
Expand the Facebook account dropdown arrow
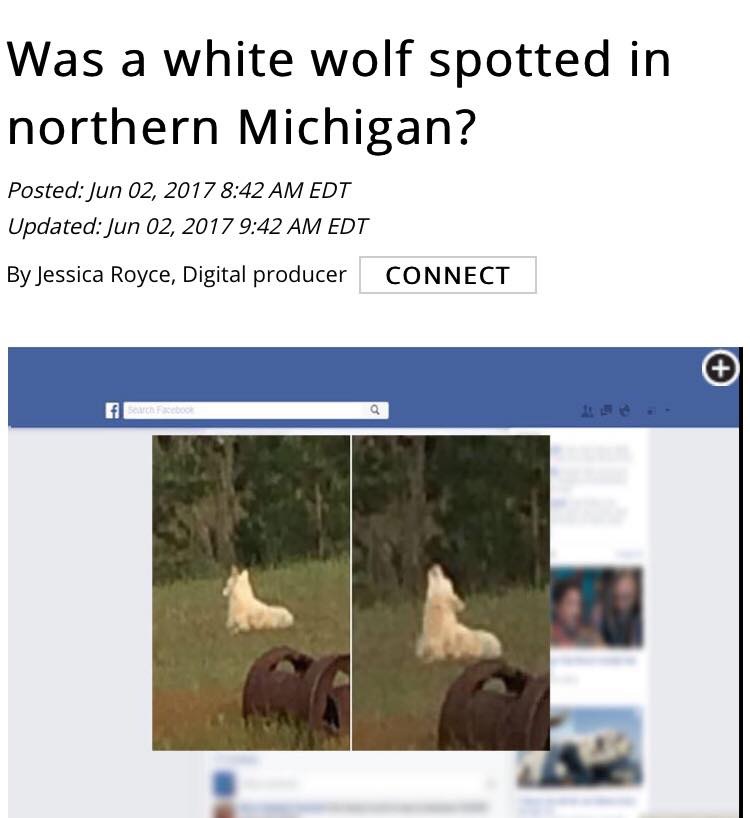pos(667,411)
